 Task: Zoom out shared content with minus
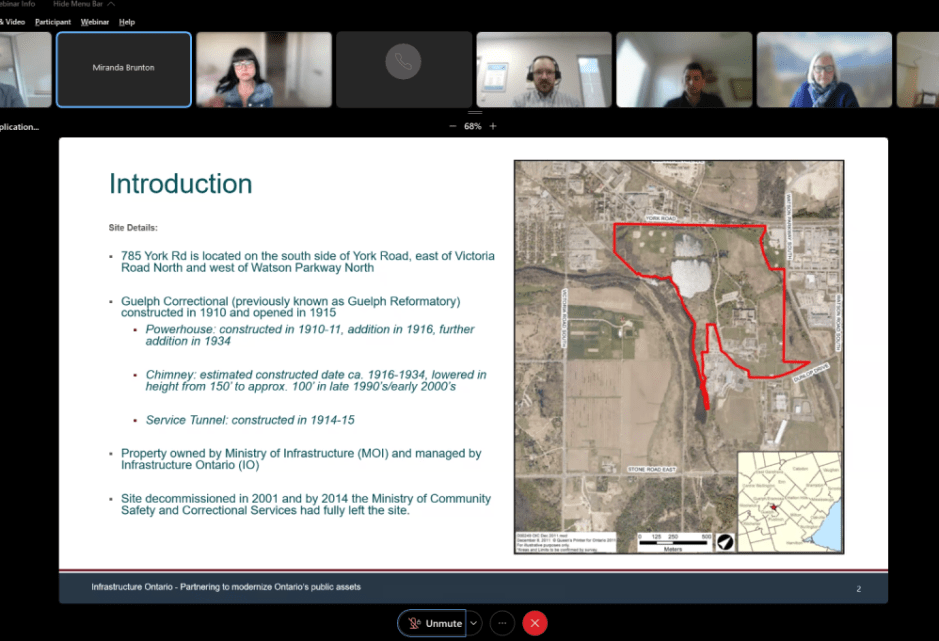pyautogui.click(x=452, y=127)
